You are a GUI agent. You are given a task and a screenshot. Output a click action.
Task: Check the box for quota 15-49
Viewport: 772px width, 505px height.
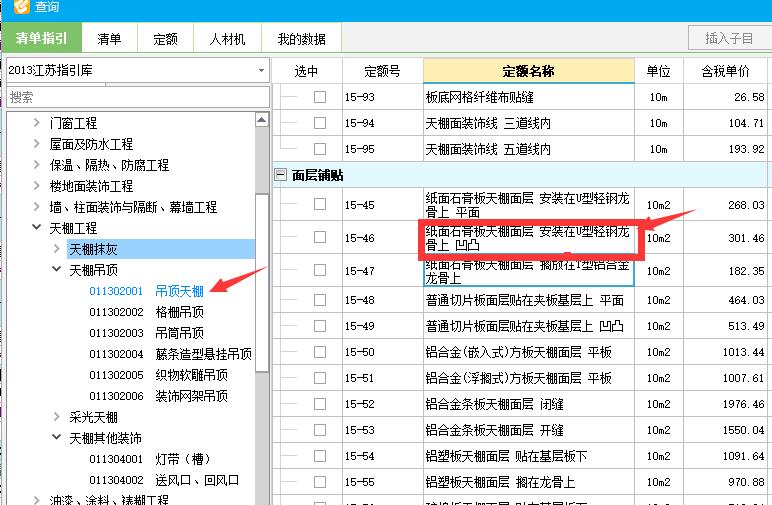[320, 326]
